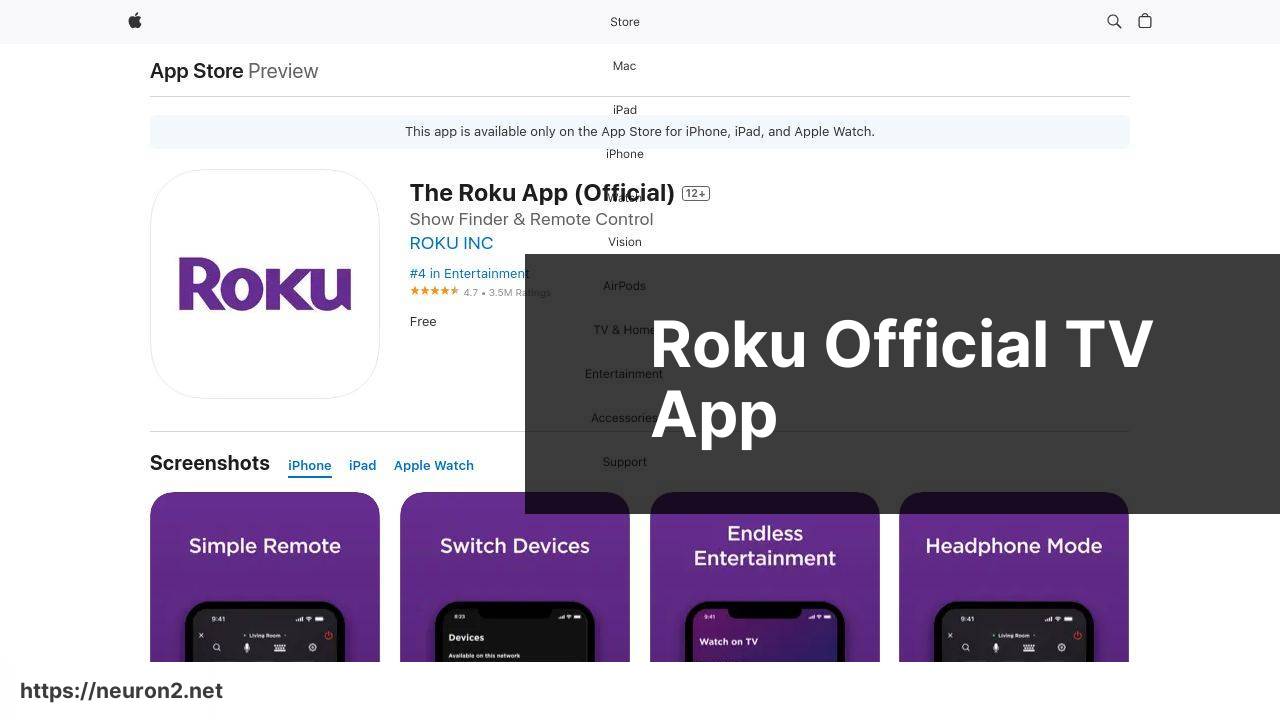The height and width of the screenshot is (720, 1280).
Task: Click the availability notice banner text
Action: (x=640, y=131)
